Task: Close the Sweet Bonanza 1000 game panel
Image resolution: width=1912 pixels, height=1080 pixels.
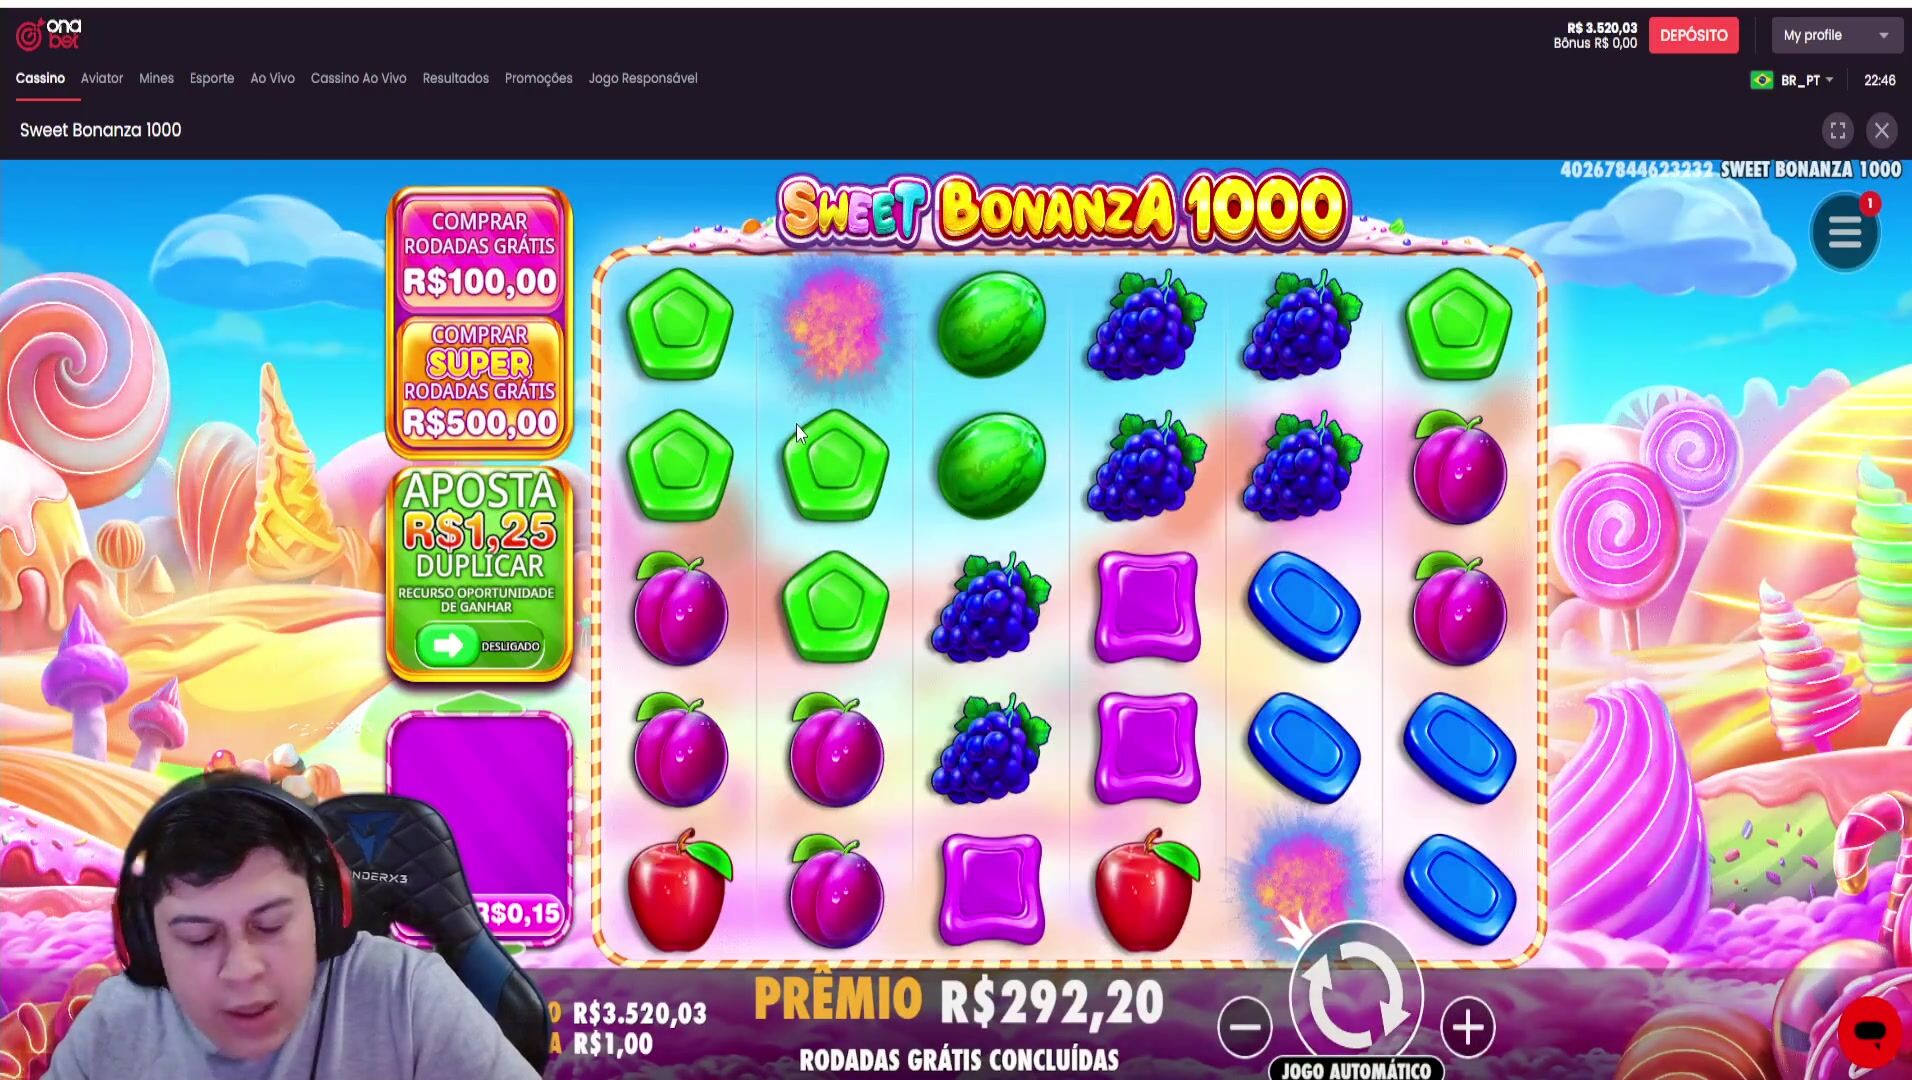Action: tap(1882, 131)
